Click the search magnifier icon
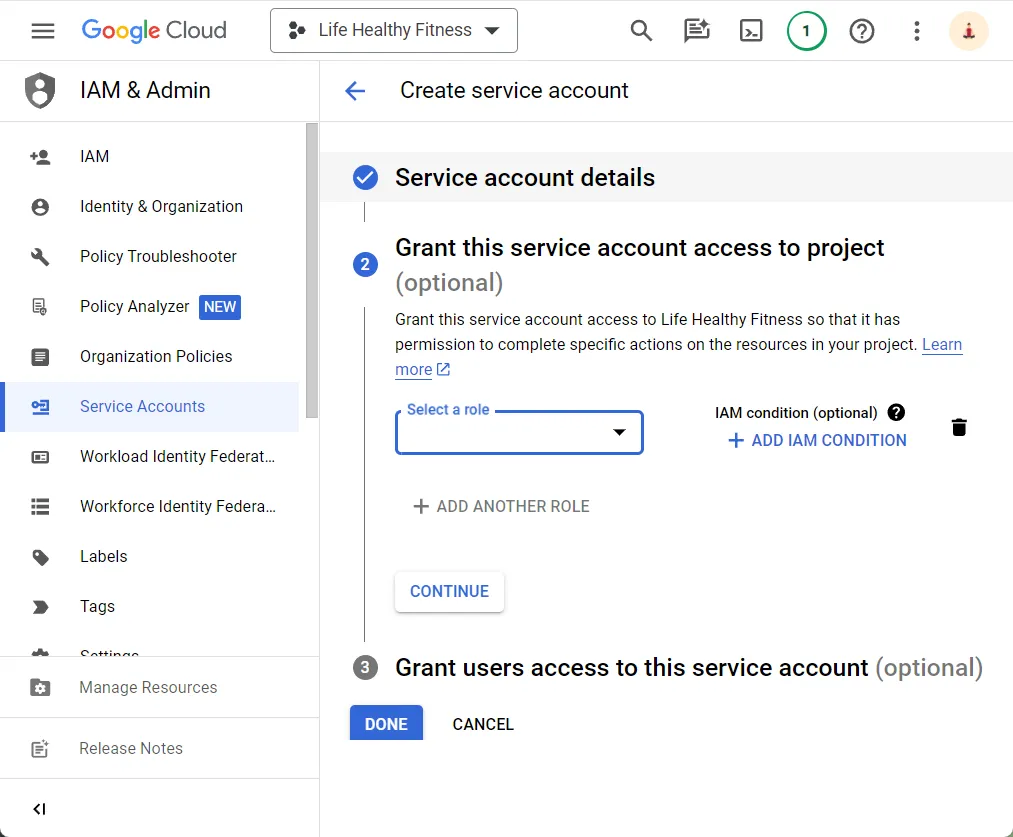The width and height of the screenshot is (1013, 837). 641,31
